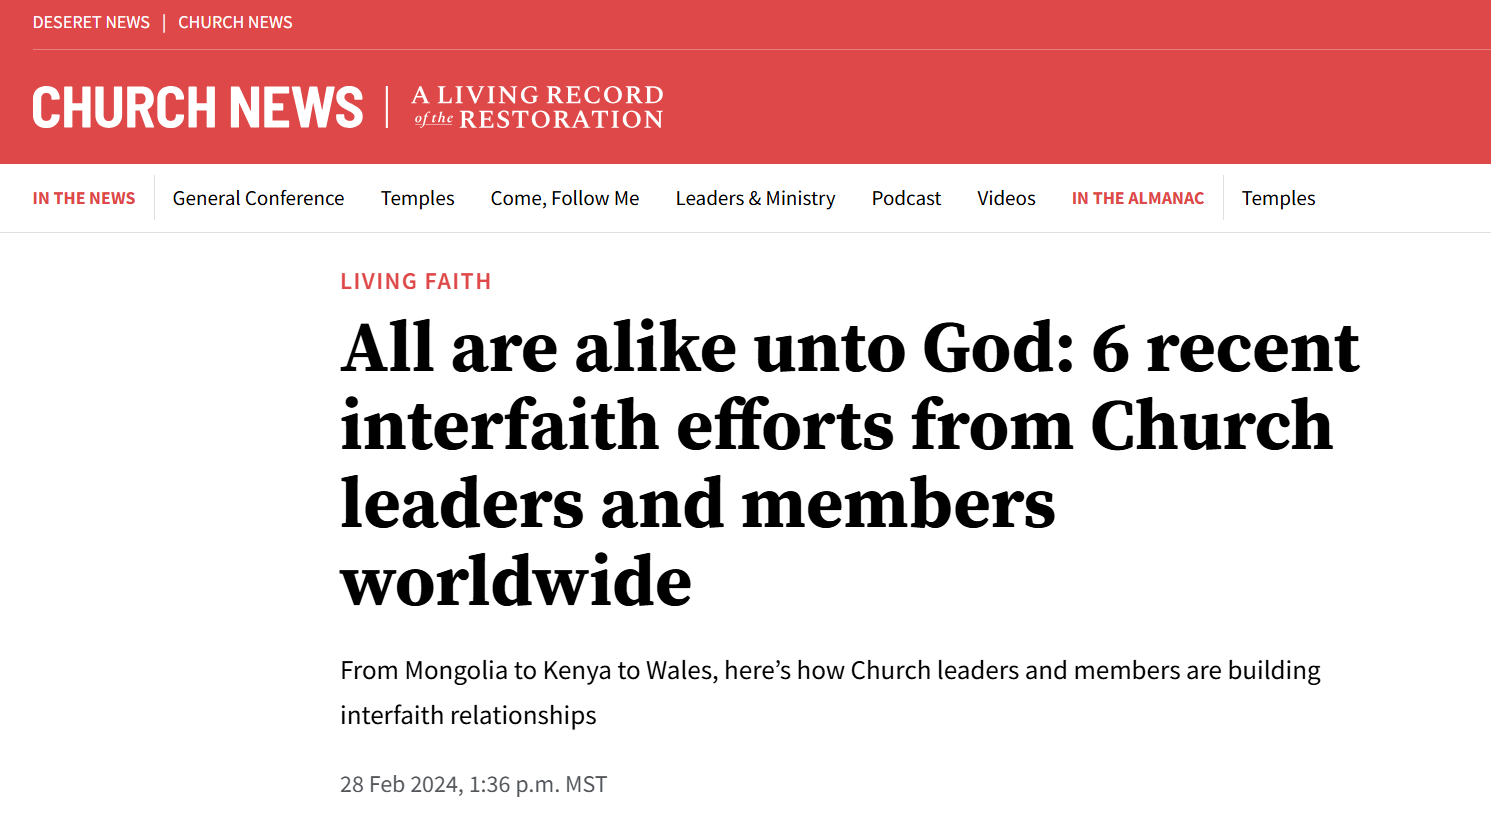
Task: Open Temples link right of In The Almanac
Action: pos(1278,198)
